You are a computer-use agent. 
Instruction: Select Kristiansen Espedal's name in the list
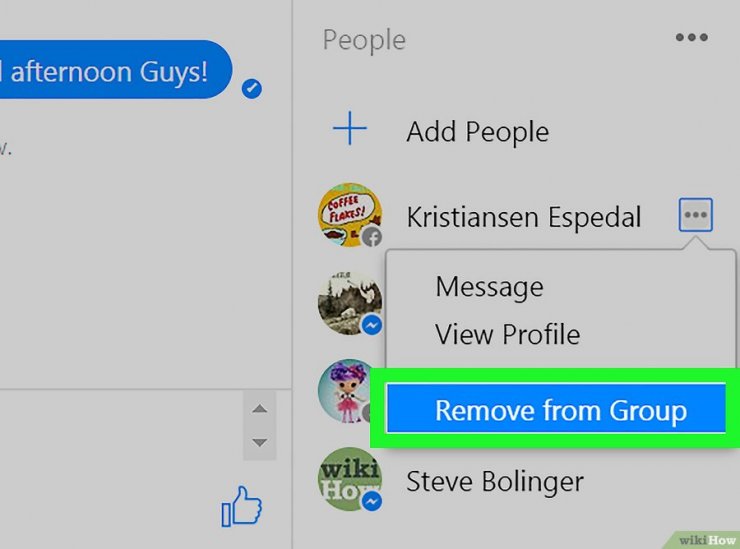524,217
